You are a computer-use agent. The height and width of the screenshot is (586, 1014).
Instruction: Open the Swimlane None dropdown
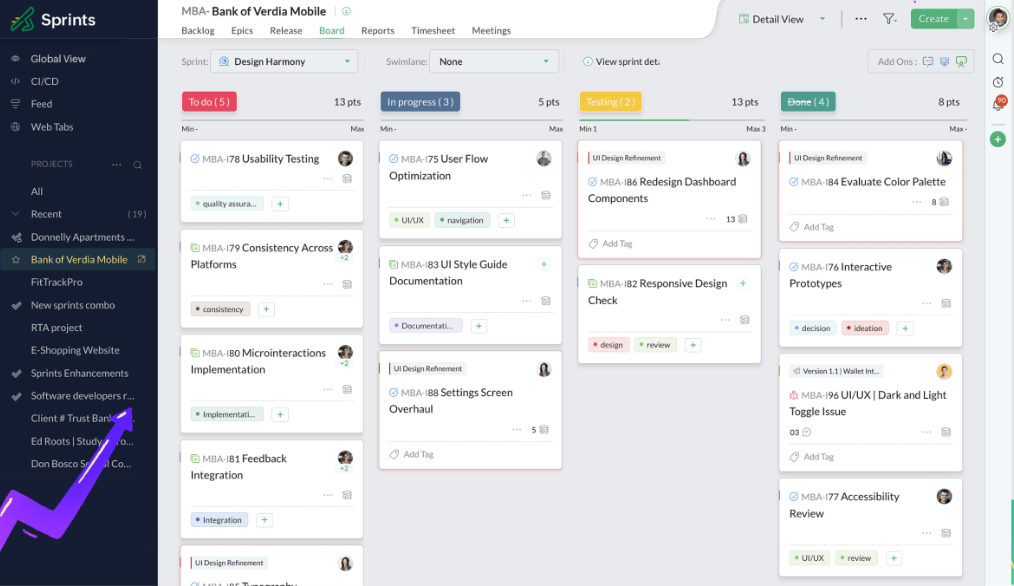[x=493, y=61]
